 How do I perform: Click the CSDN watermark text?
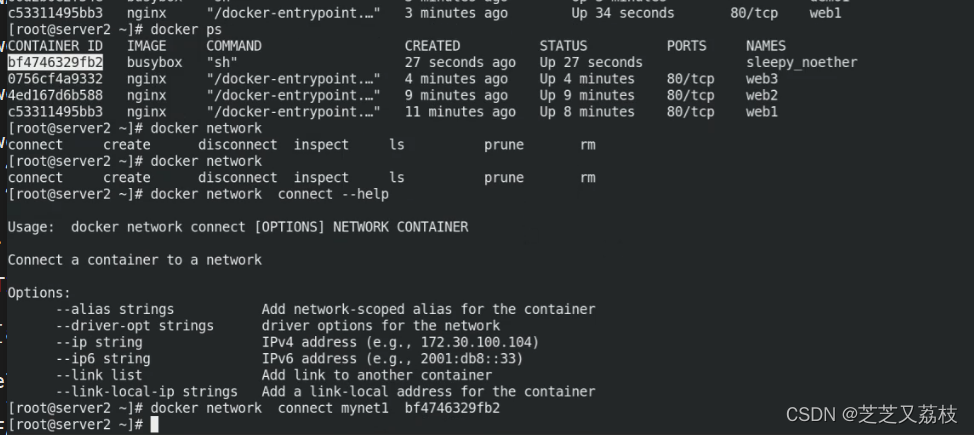tap(871, 414)
